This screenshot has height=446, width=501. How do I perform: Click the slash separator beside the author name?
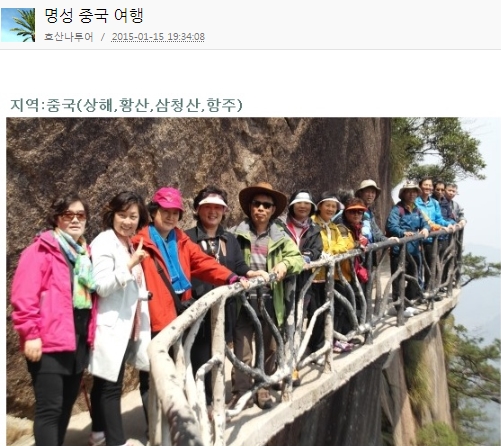[x=103, y=37]
